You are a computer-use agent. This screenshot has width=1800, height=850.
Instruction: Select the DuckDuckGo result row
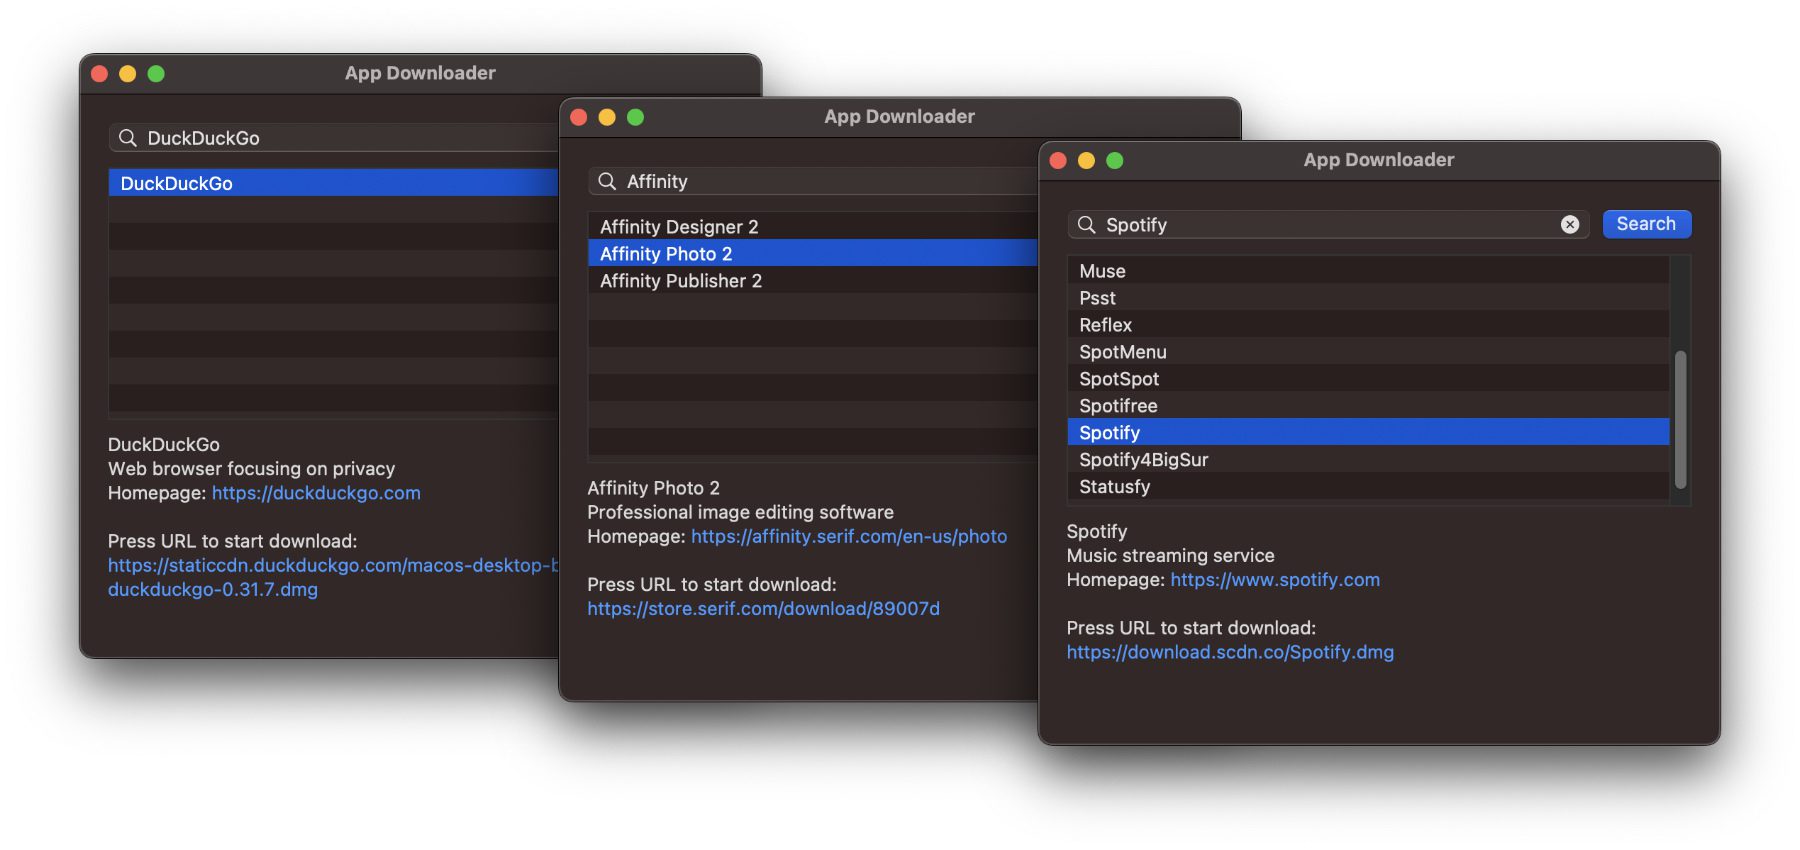pos(333,183)
